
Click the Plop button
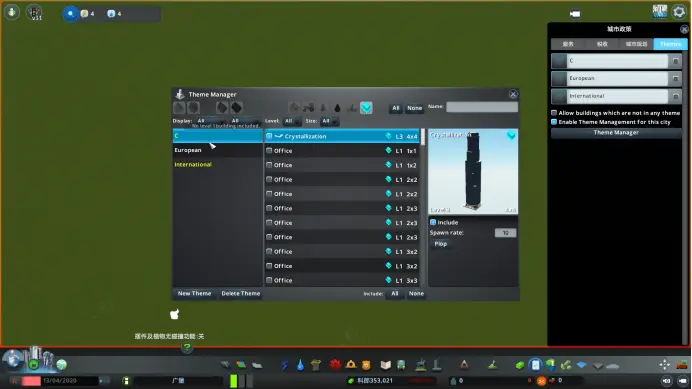click(440, 244)
